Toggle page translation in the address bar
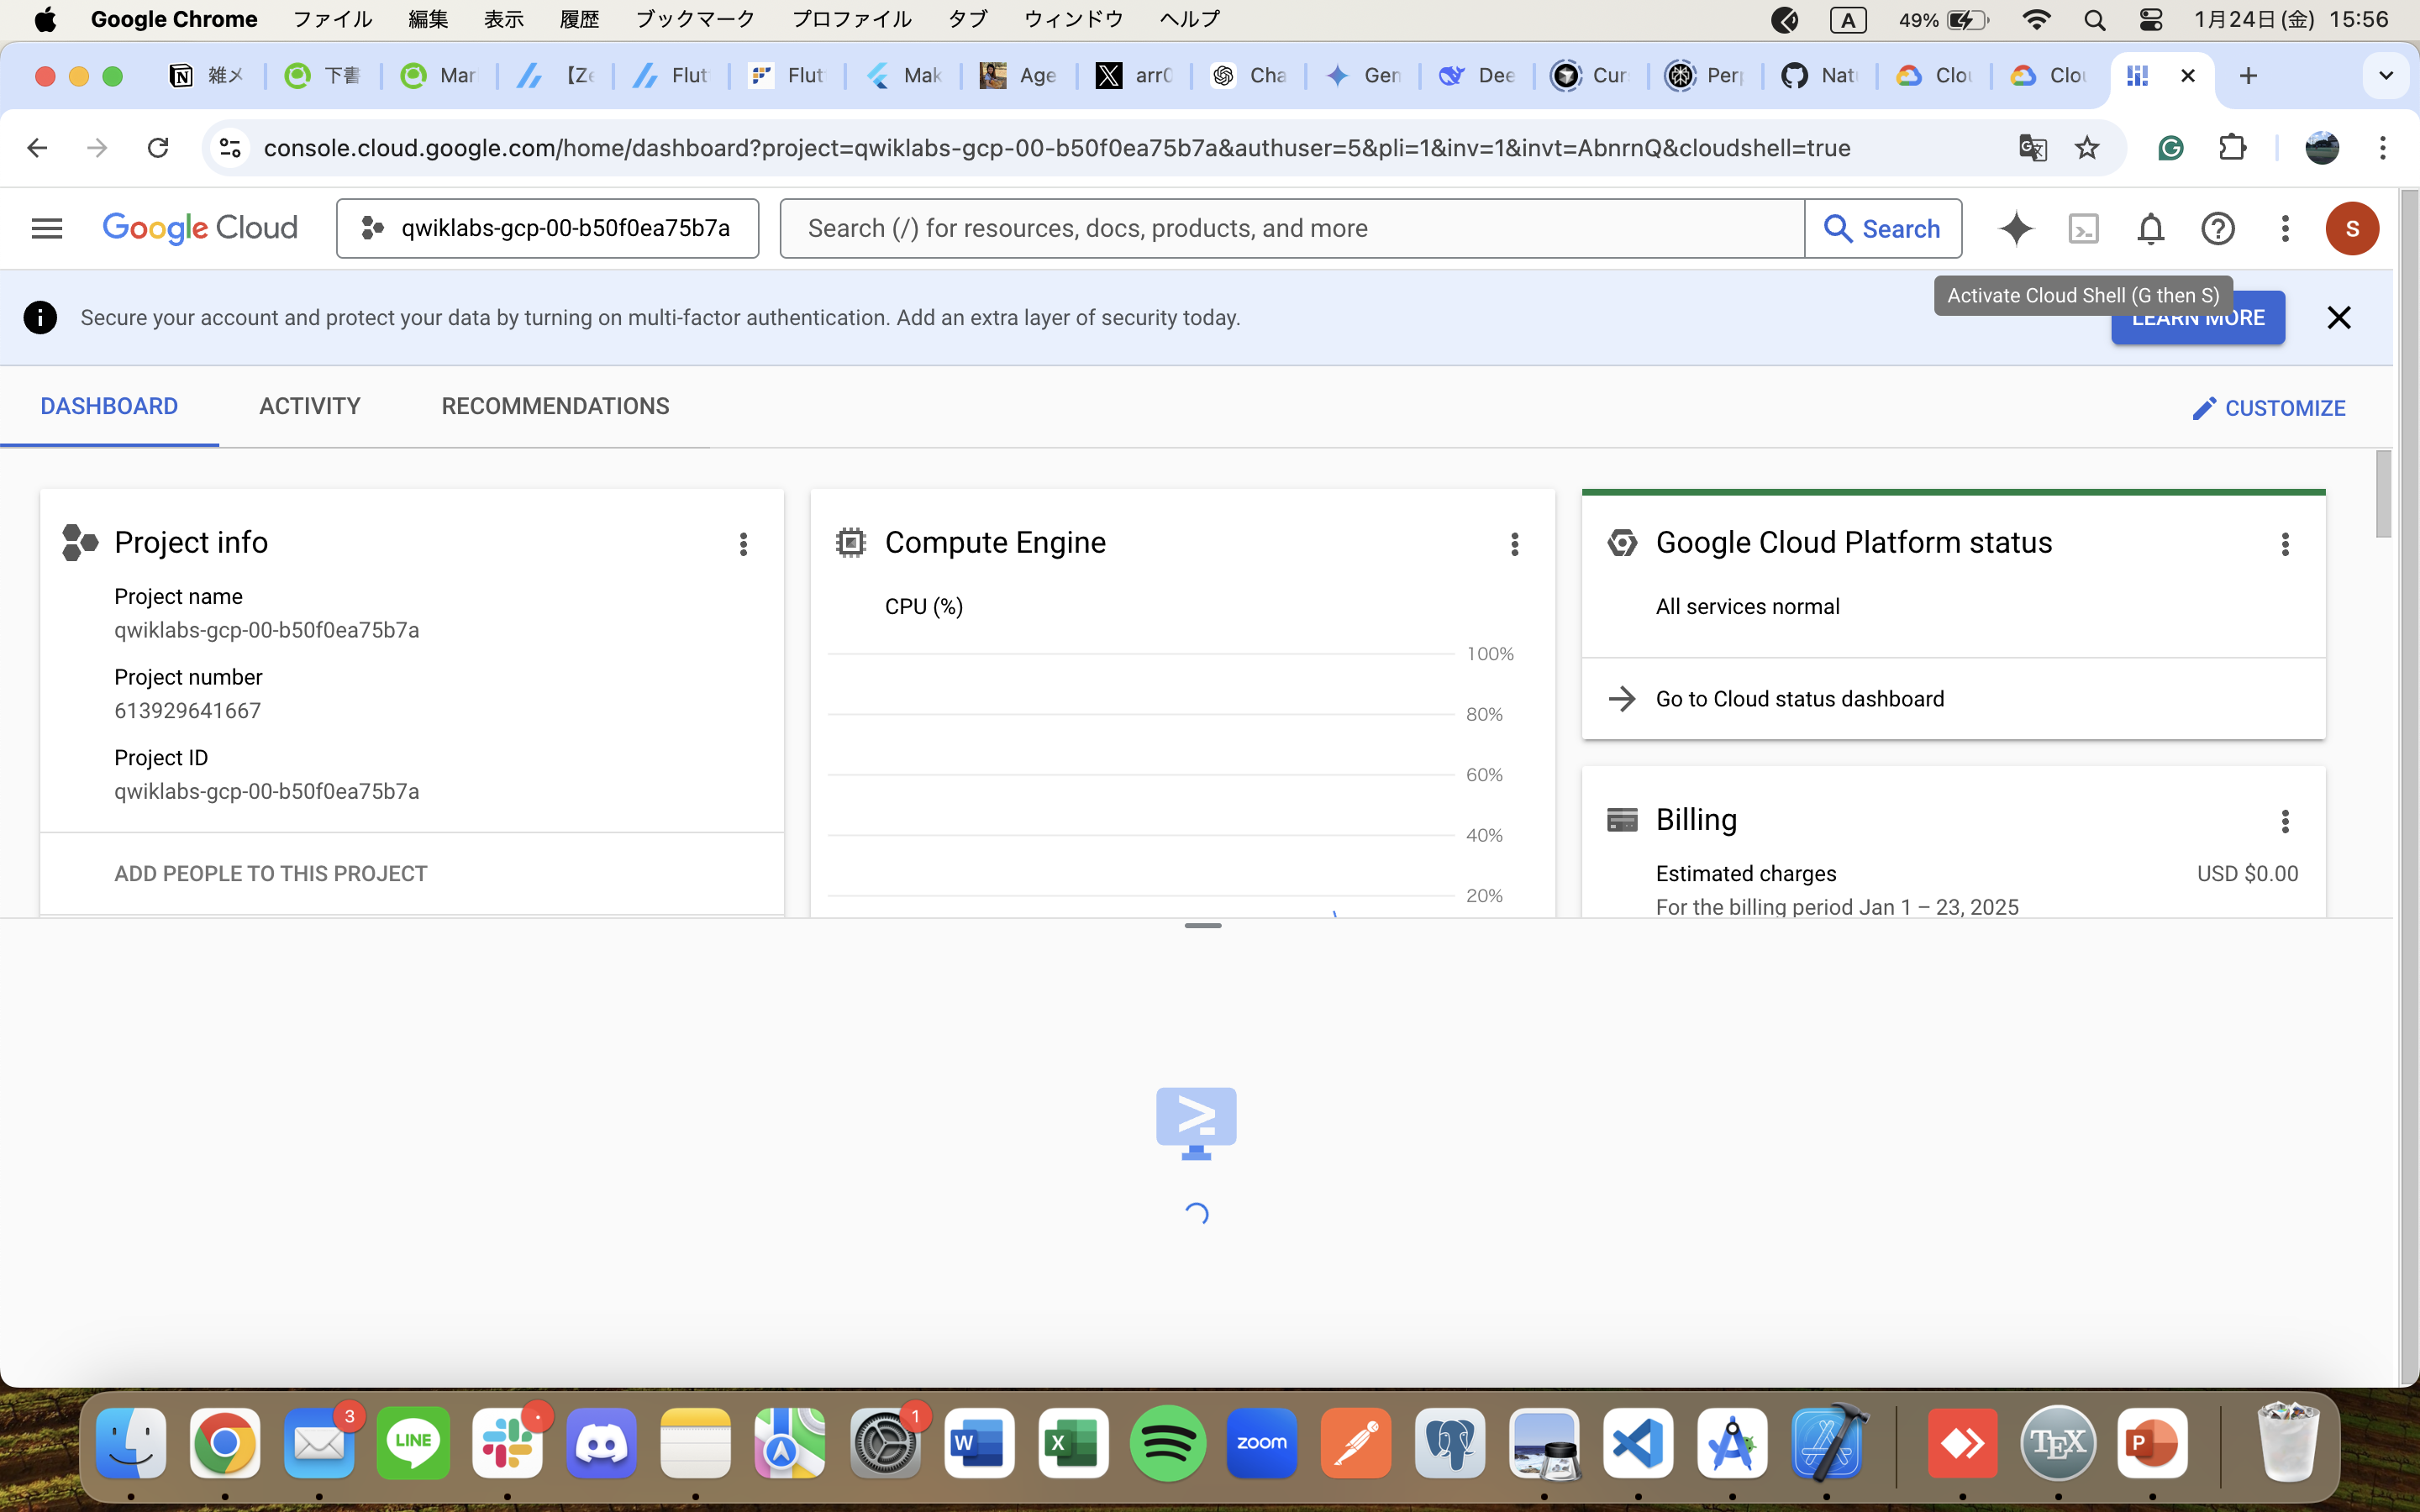Screen dimensions: 2420x1512 [2032, 147]
